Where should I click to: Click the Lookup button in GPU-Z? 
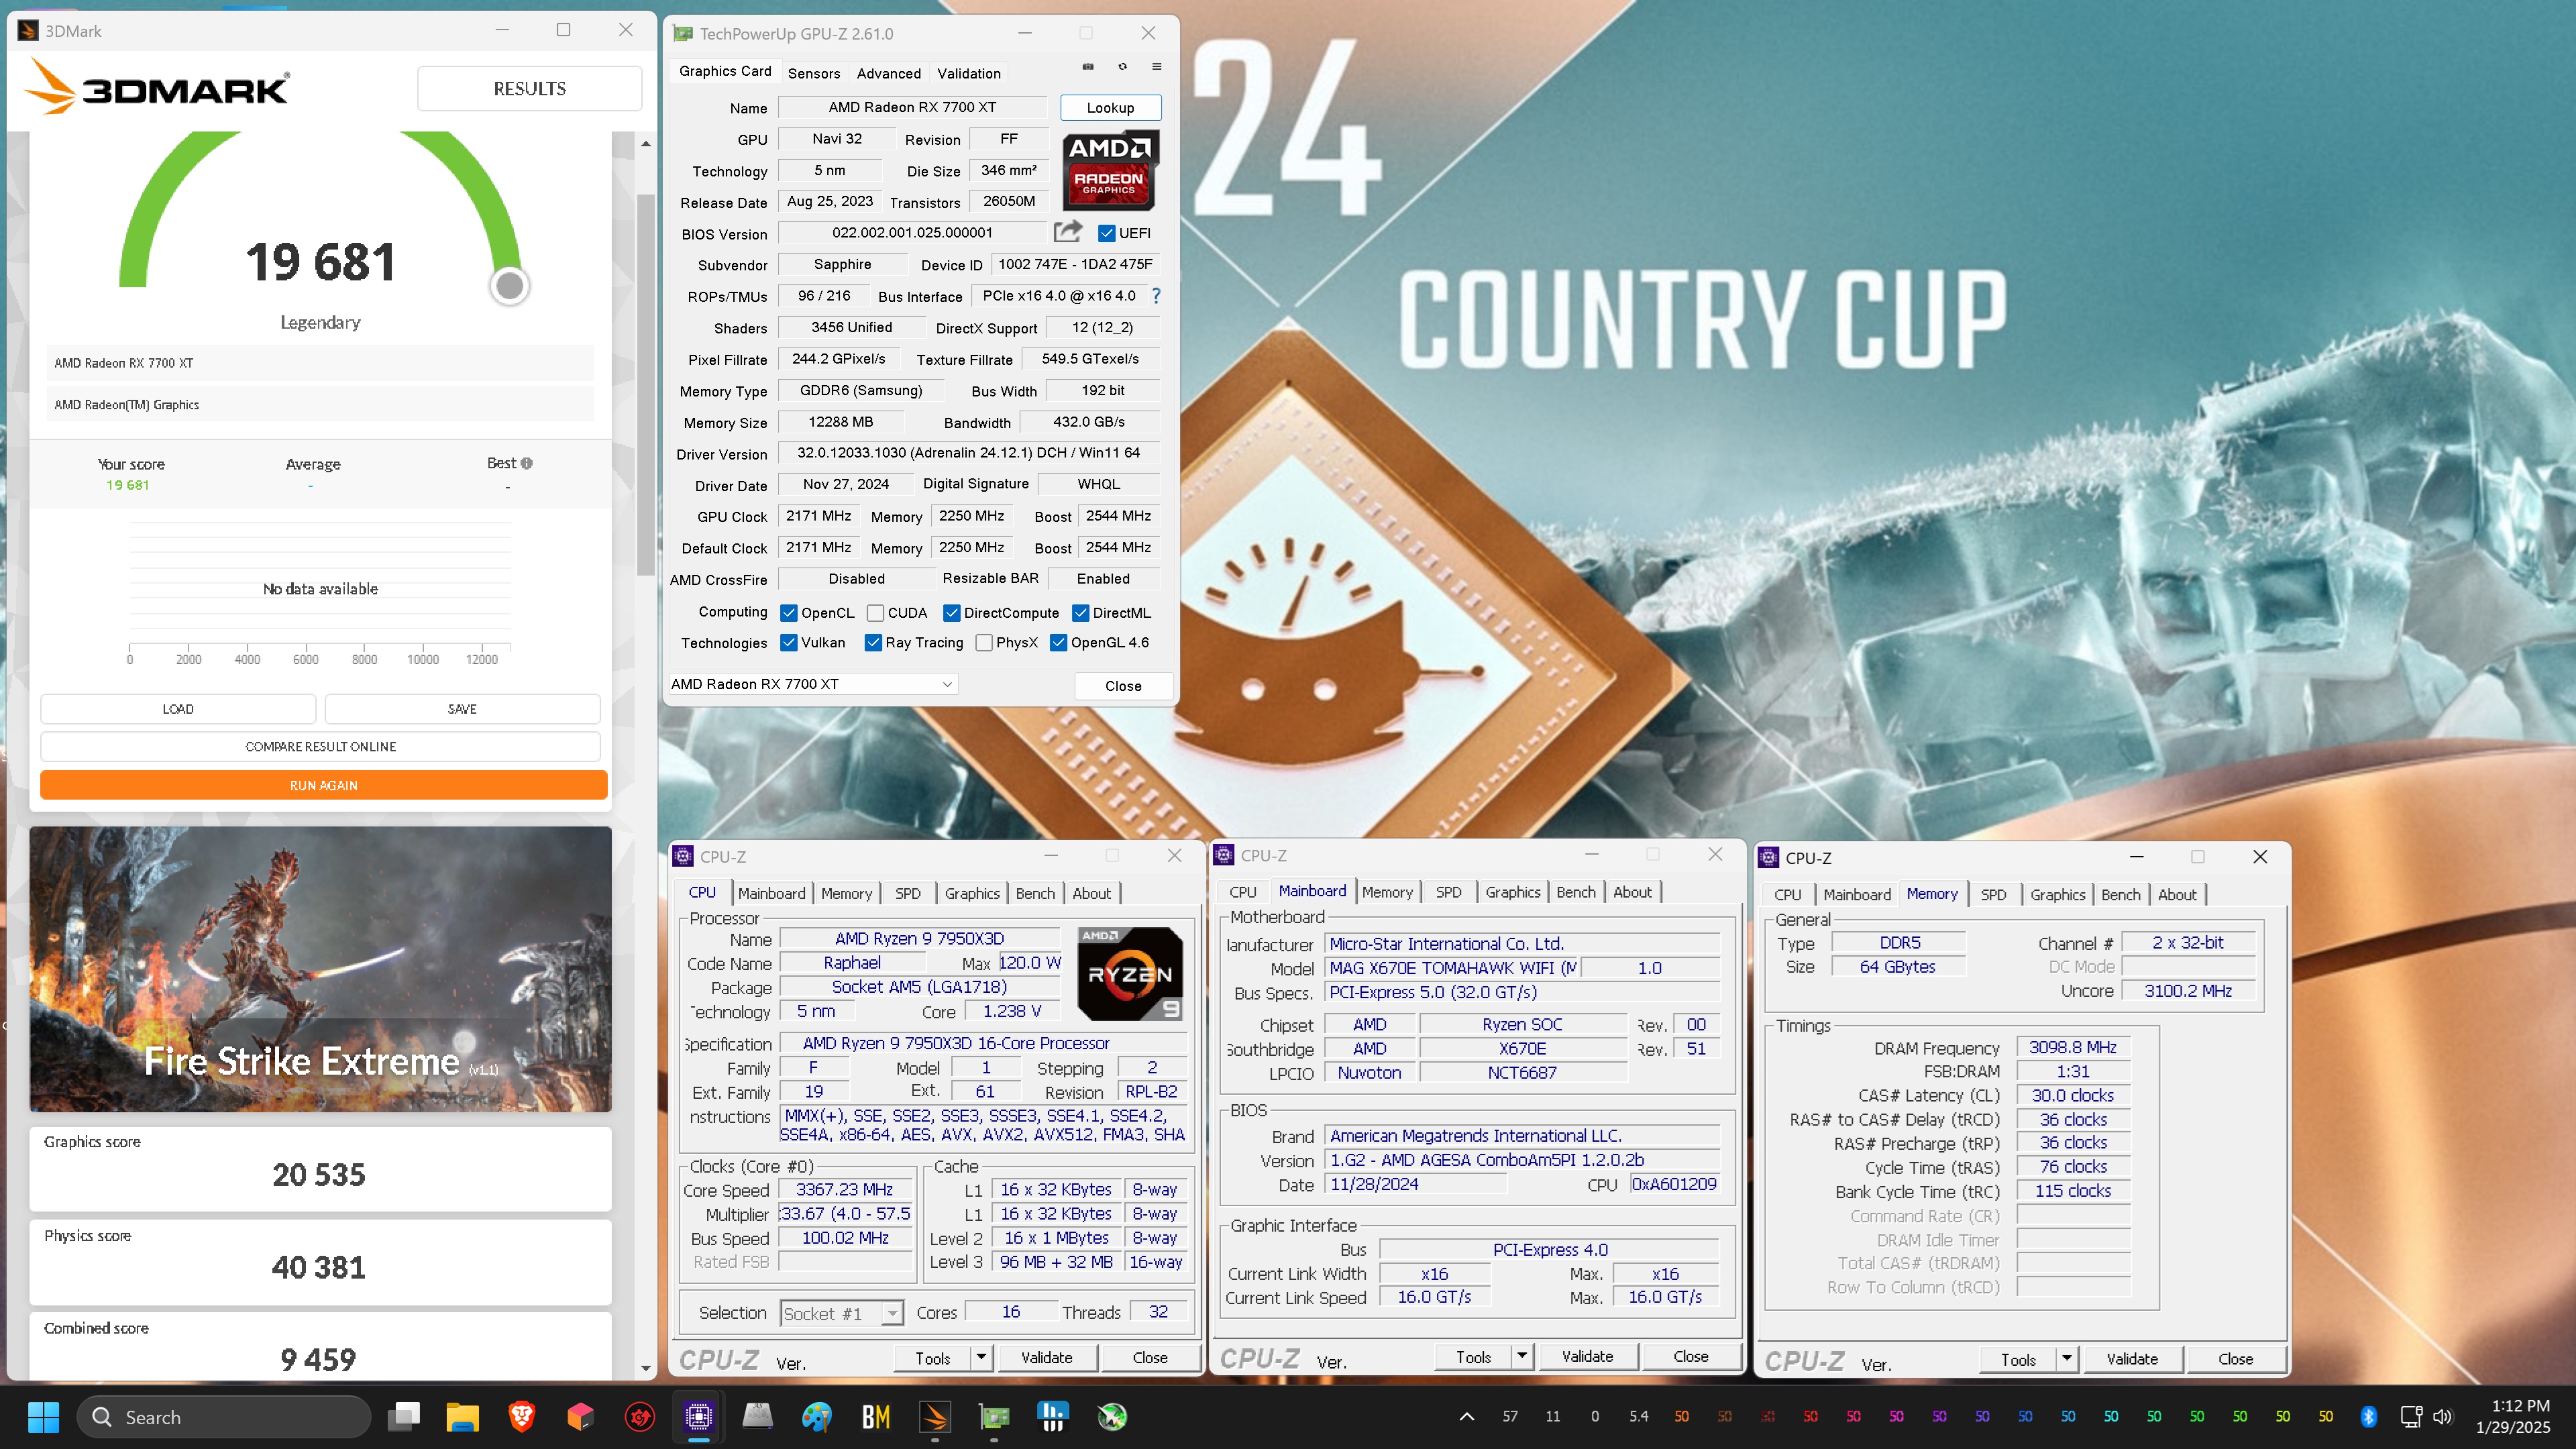(x=1110, y=107)
